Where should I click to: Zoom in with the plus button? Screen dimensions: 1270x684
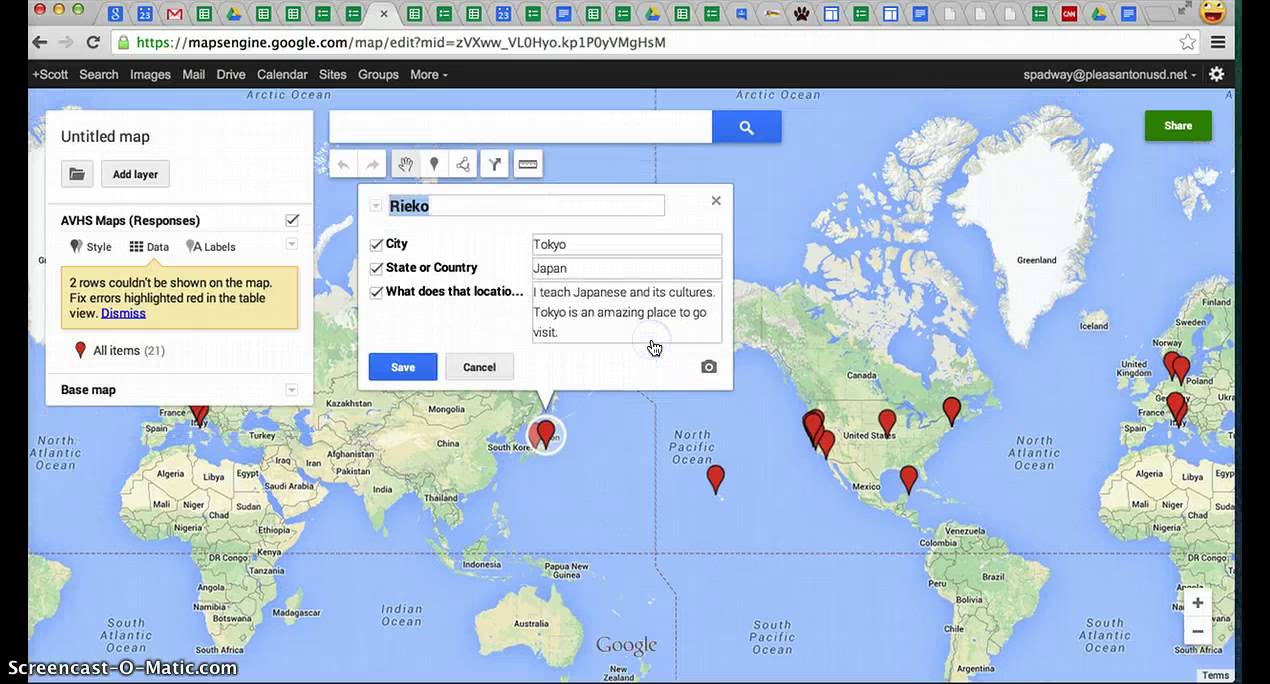click(x=1197, y=602)
